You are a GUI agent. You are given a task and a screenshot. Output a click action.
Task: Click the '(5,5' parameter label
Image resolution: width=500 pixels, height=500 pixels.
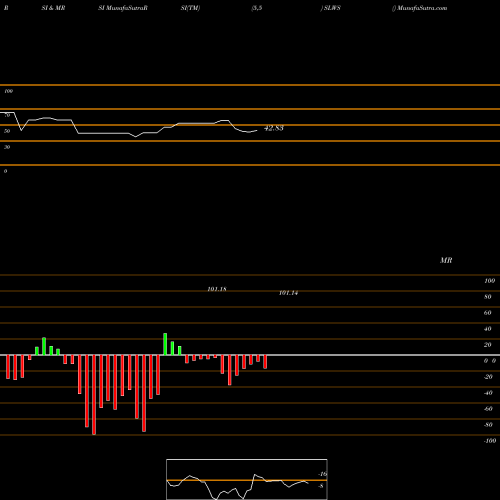click(x=257, y=8)
